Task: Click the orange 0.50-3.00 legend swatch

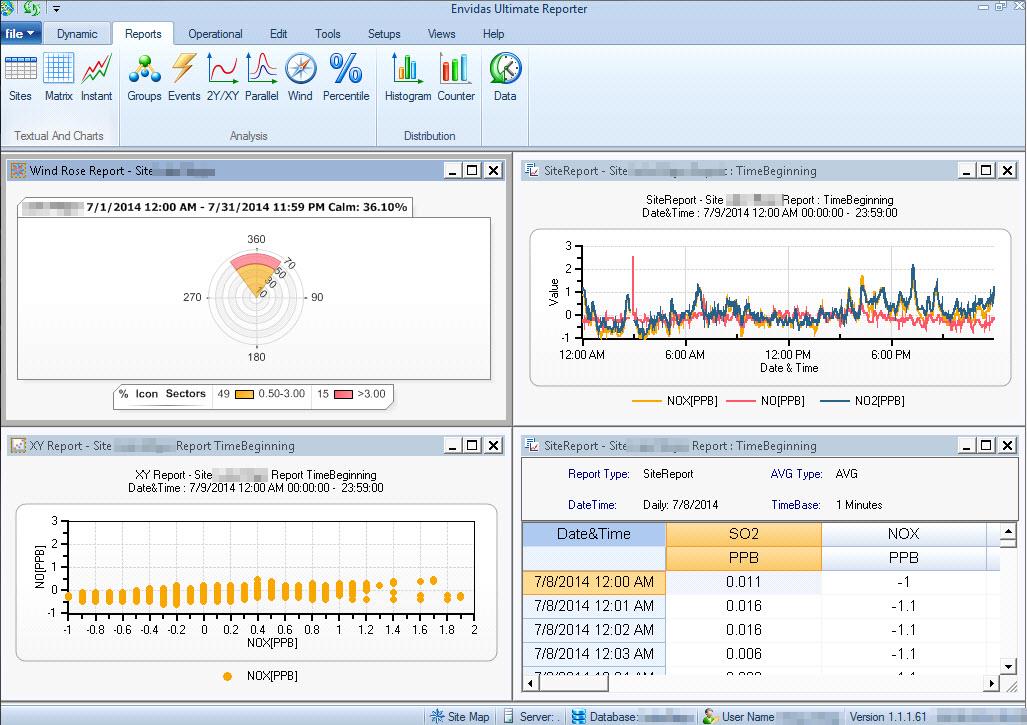Action: pos(244,395)
